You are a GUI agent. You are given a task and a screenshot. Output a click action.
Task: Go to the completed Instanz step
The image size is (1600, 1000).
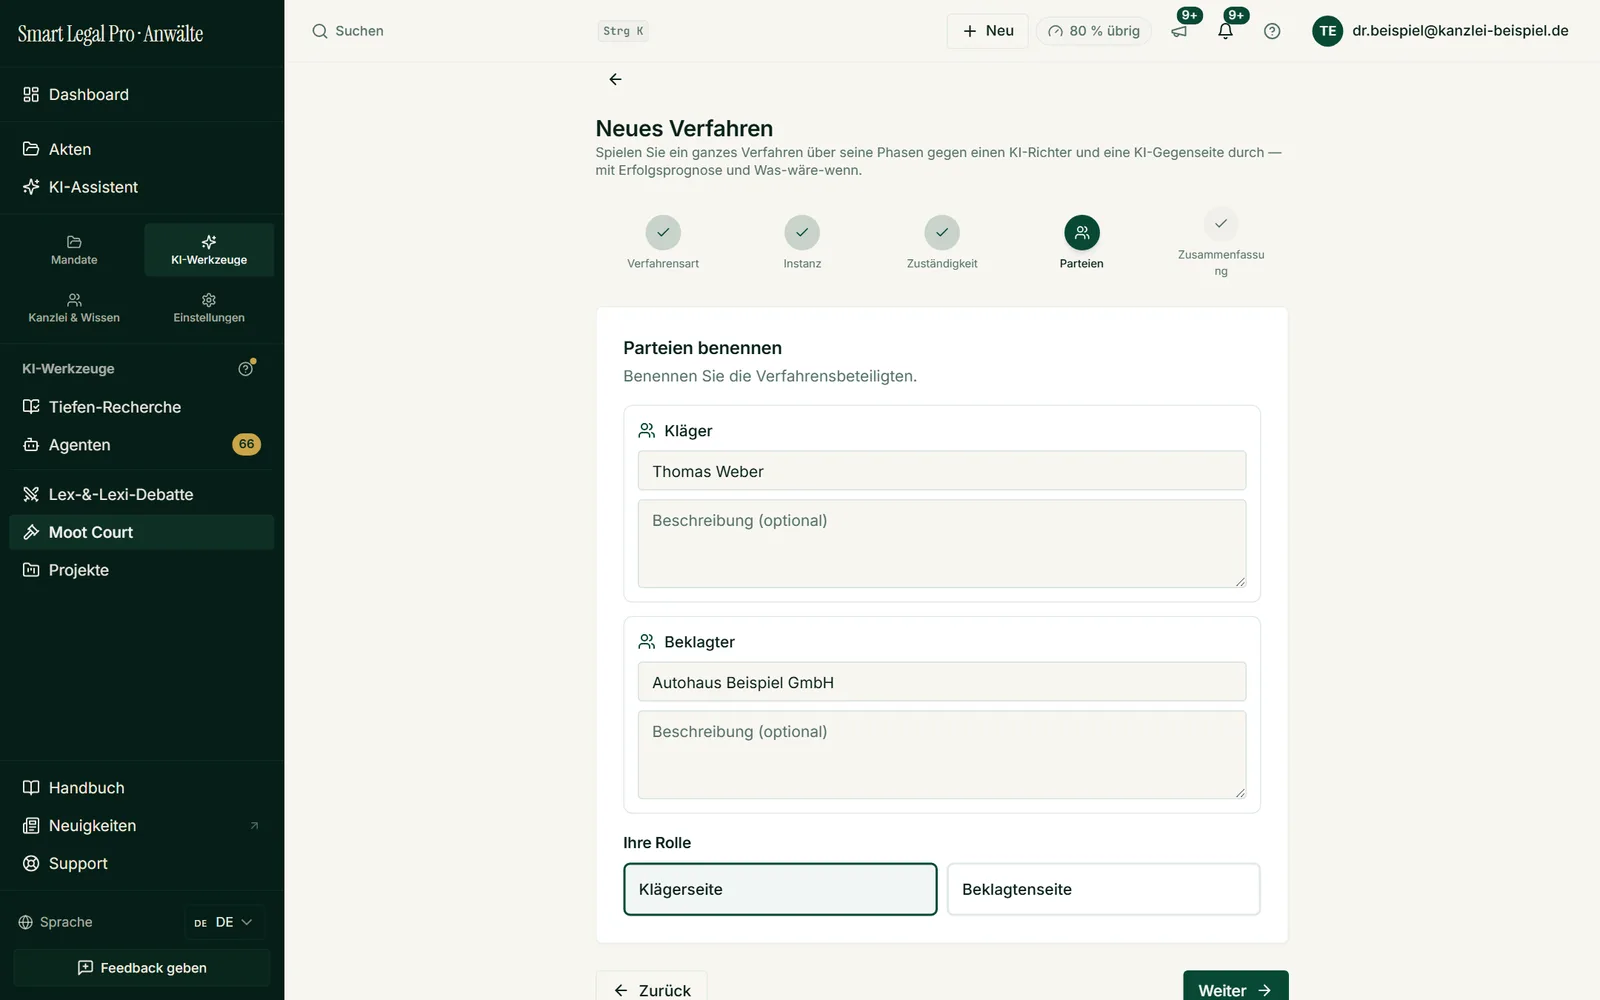coord(802,233)
